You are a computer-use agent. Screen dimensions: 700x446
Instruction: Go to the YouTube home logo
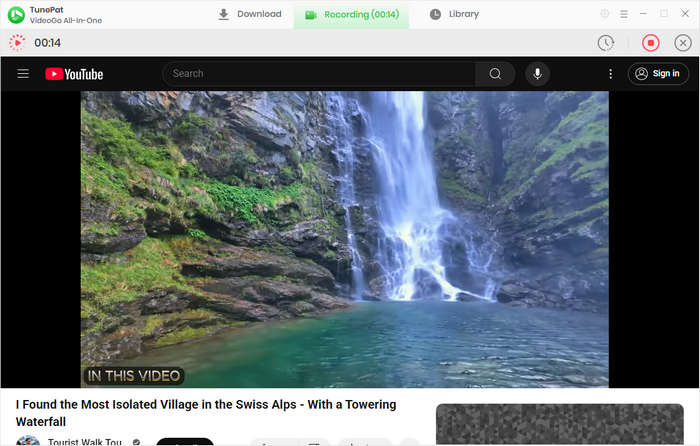pyautogui.click(x=75, y=74)
